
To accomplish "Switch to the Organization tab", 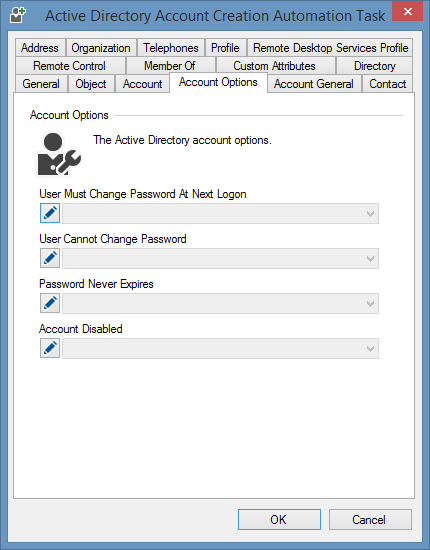I will click(101, 48).
